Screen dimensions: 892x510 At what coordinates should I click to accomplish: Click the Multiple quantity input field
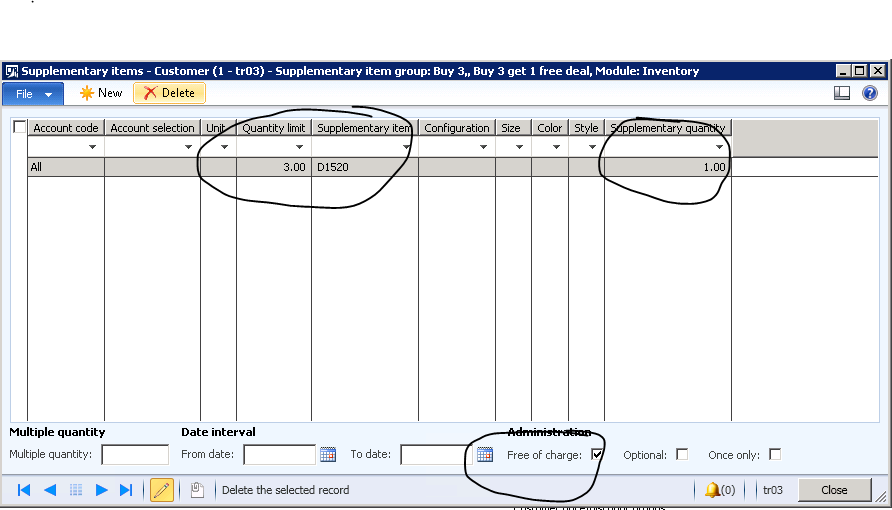point(135,455)
